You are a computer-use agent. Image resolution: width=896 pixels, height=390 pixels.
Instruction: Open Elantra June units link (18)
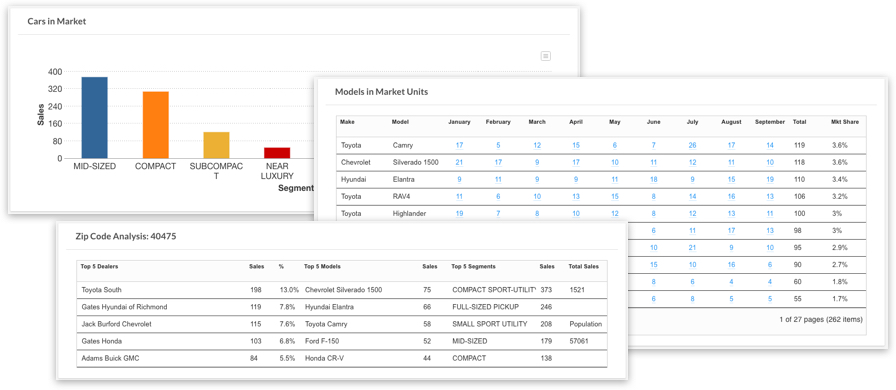tap(654, 180)
